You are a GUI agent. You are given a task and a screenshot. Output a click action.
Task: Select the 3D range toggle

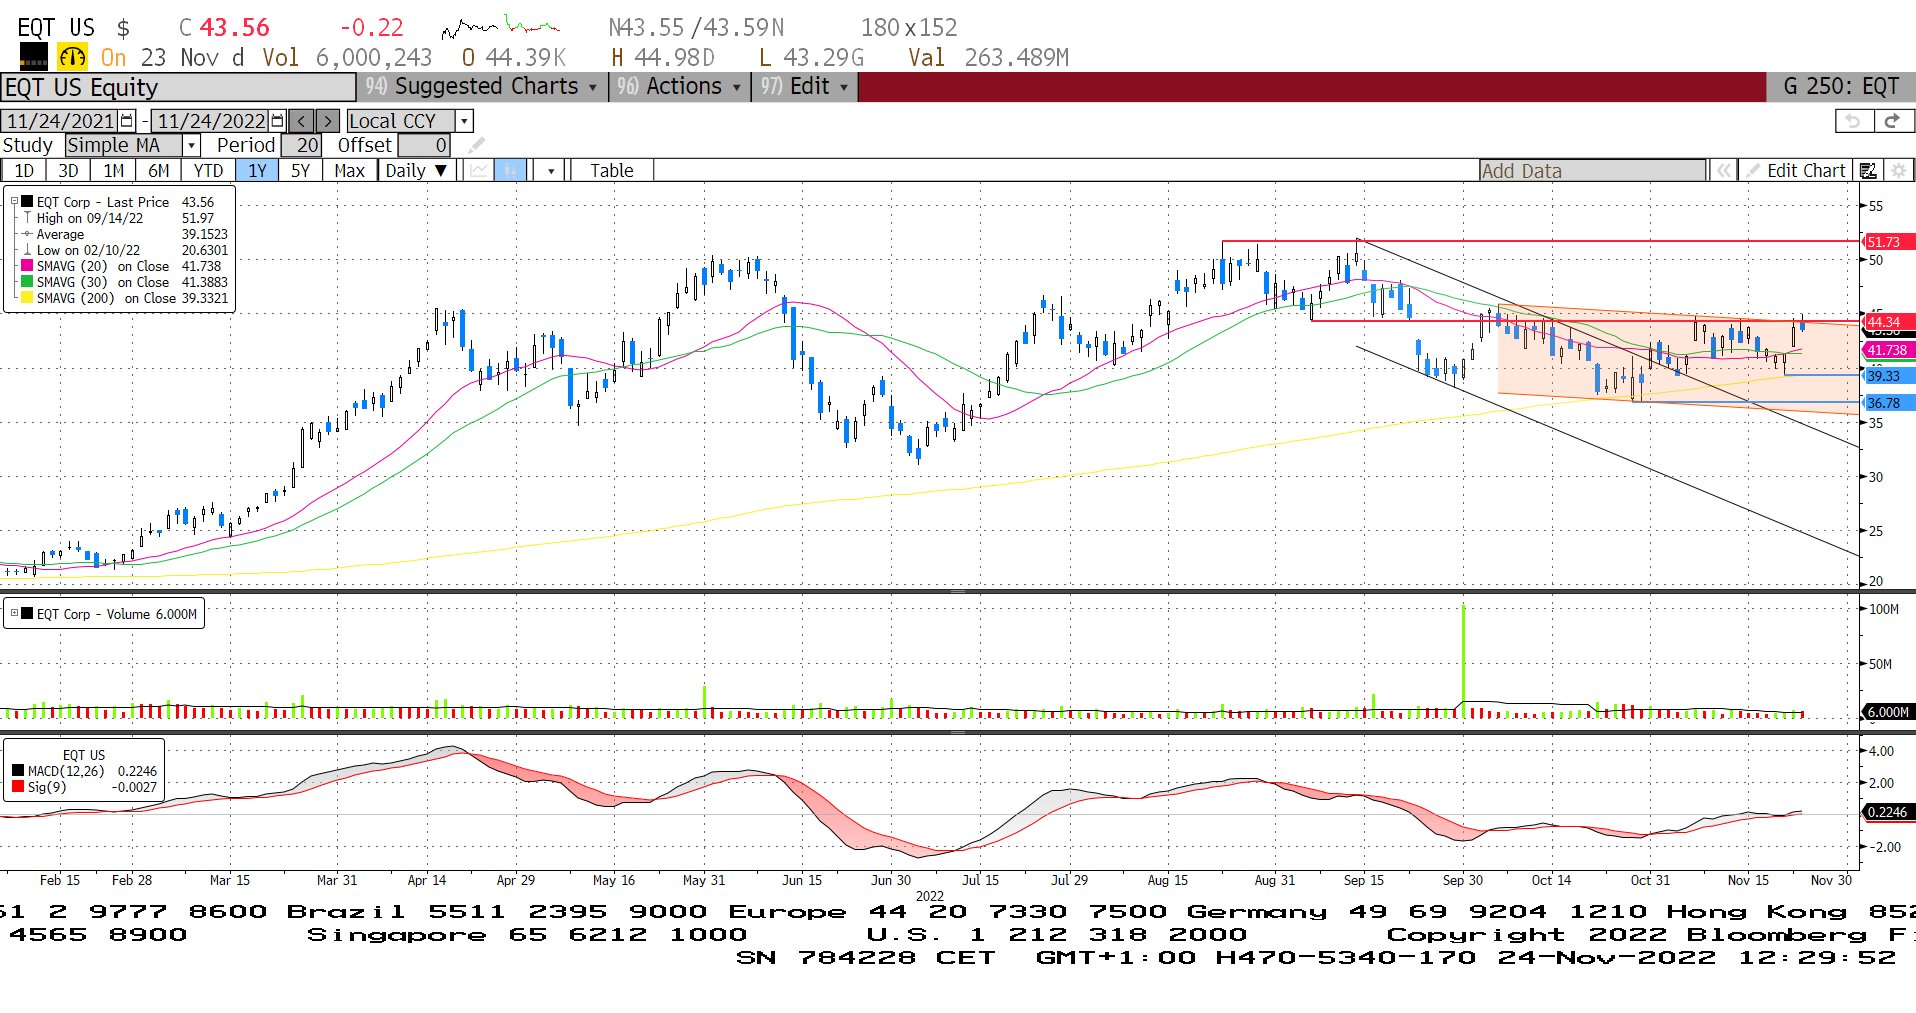tap(68, 171)
